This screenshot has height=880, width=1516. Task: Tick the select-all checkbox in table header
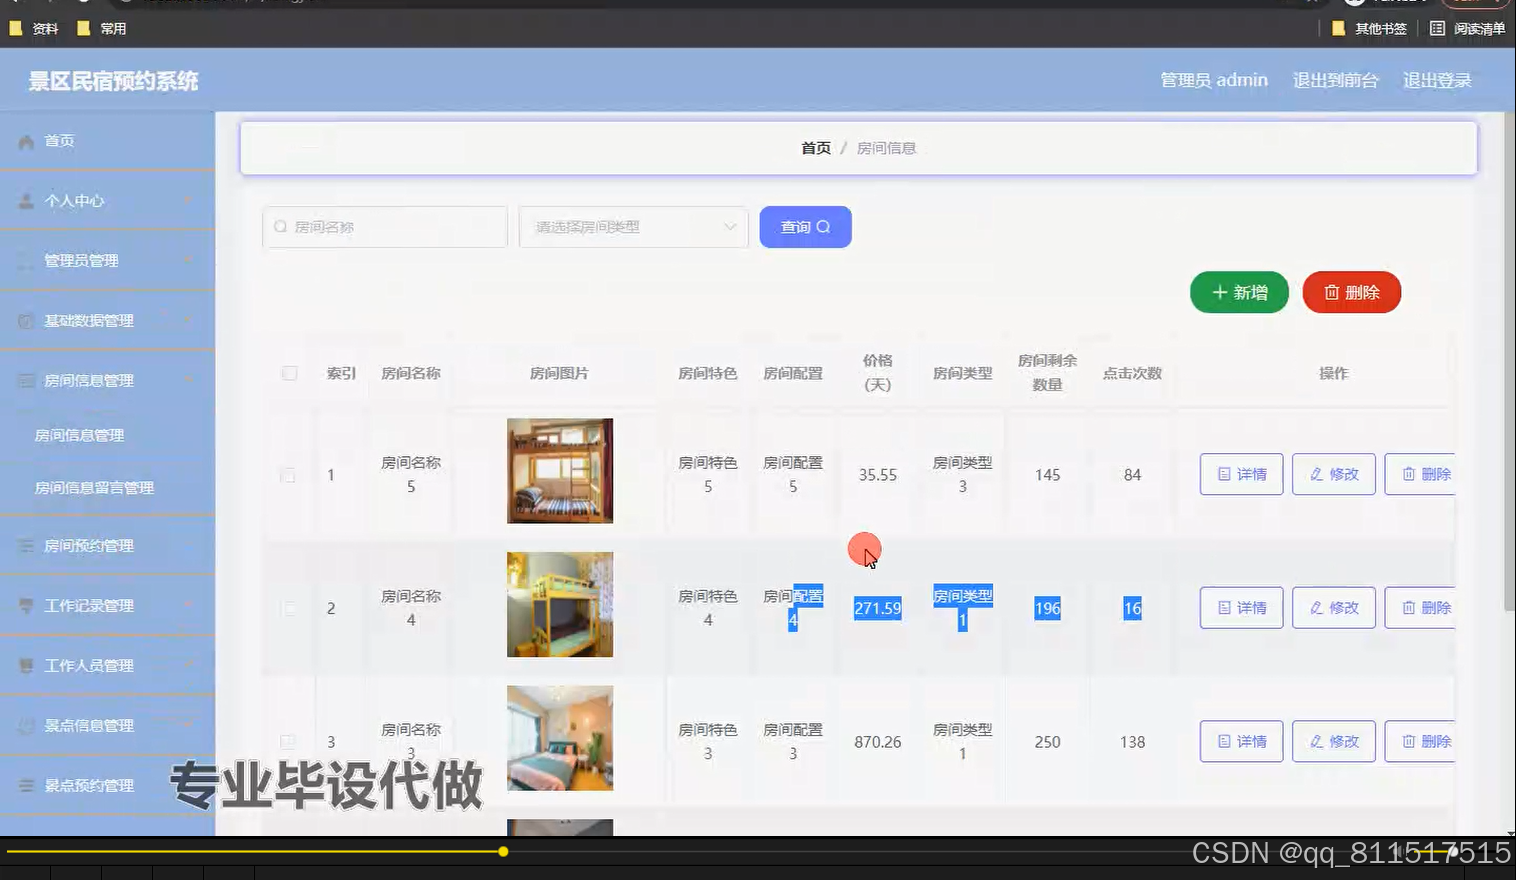[289, 373]
